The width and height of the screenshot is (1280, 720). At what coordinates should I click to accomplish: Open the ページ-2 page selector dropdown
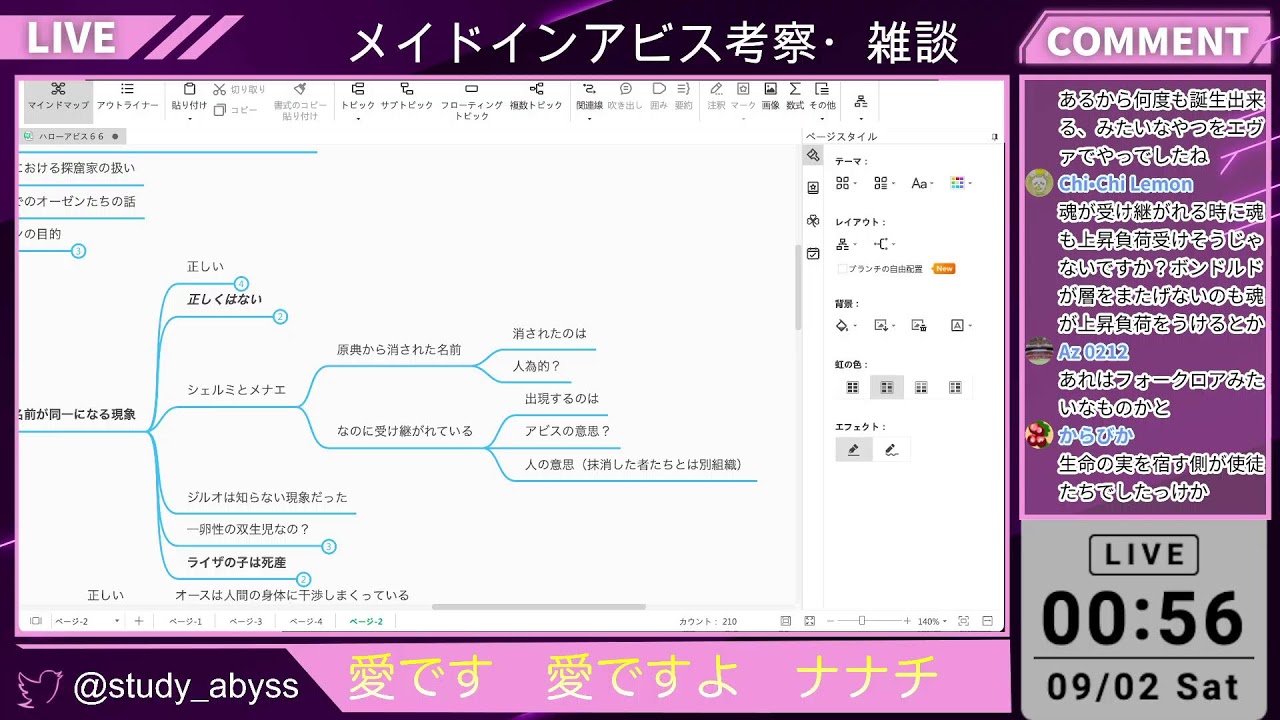point(87,621)
